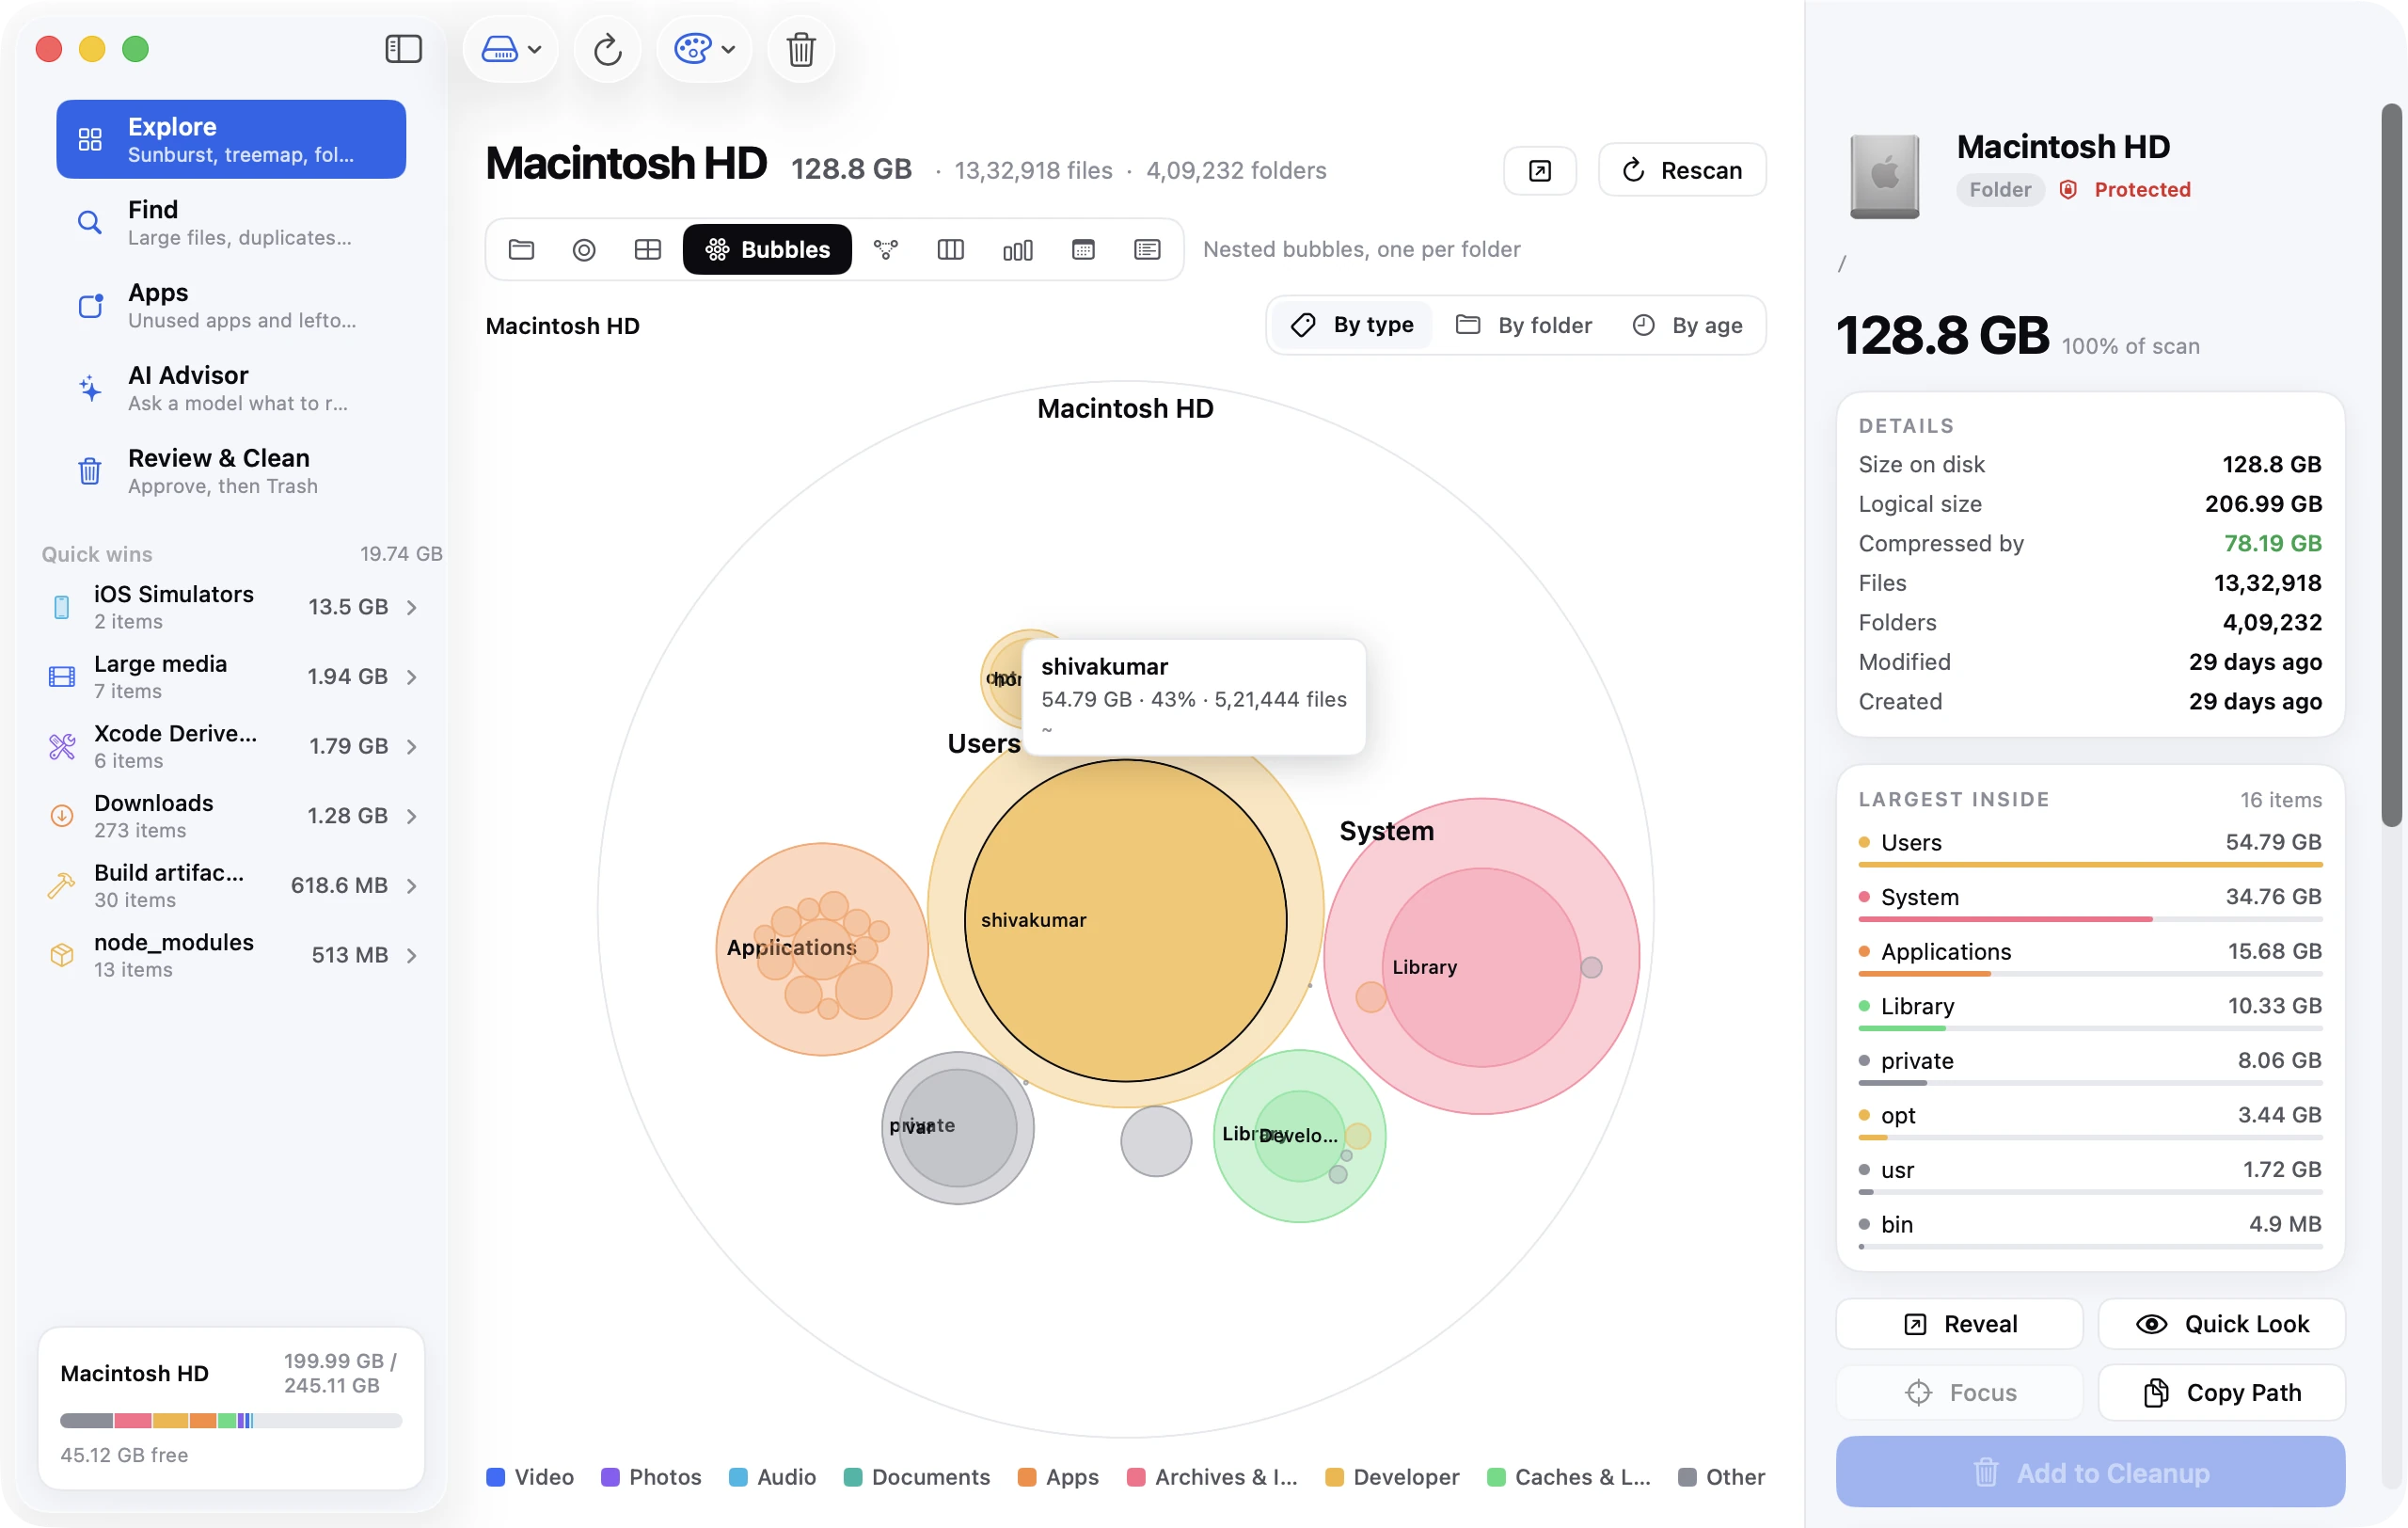Select the Applications bubble in chart
The height and width of the screenshot is (1528, 2408).
click(822, 949)
